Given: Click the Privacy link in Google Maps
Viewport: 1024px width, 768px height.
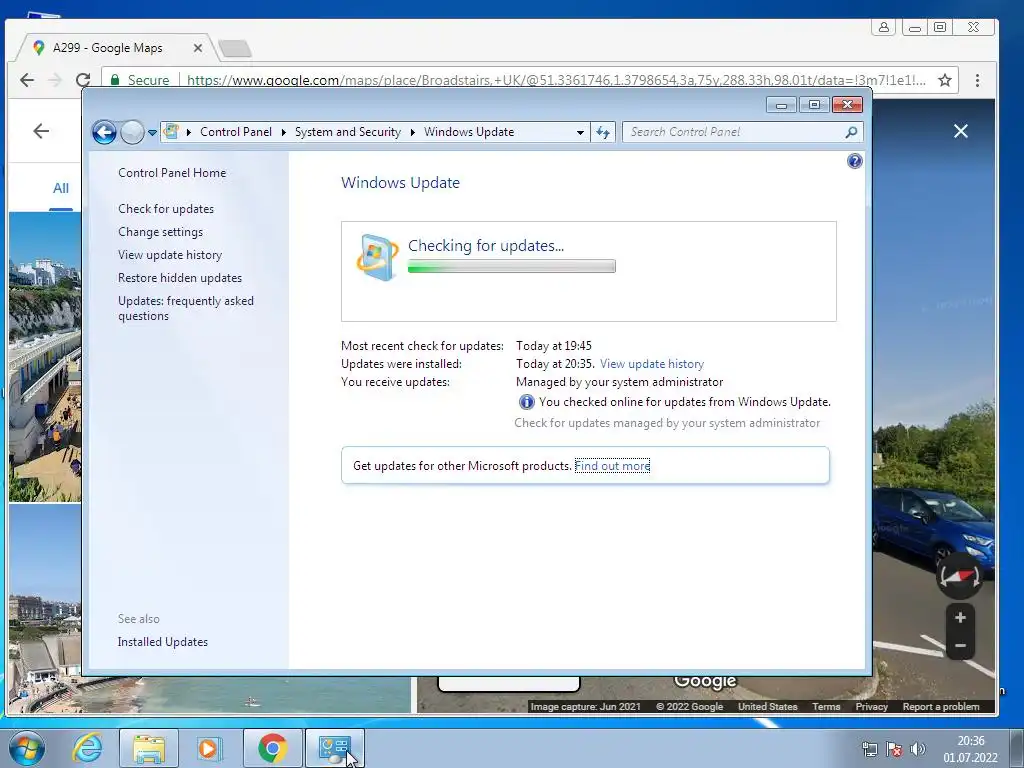Looking at the screenshot, I should 871,707.
